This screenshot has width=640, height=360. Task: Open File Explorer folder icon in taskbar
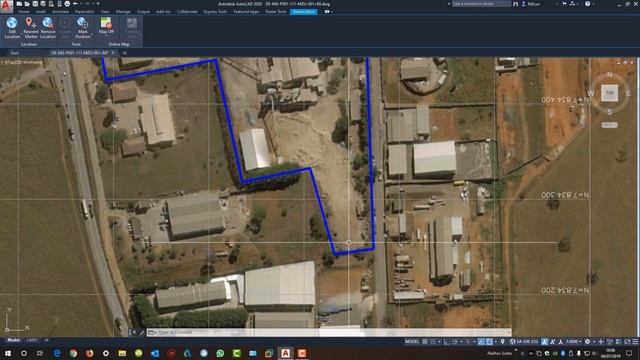point(122,353)
